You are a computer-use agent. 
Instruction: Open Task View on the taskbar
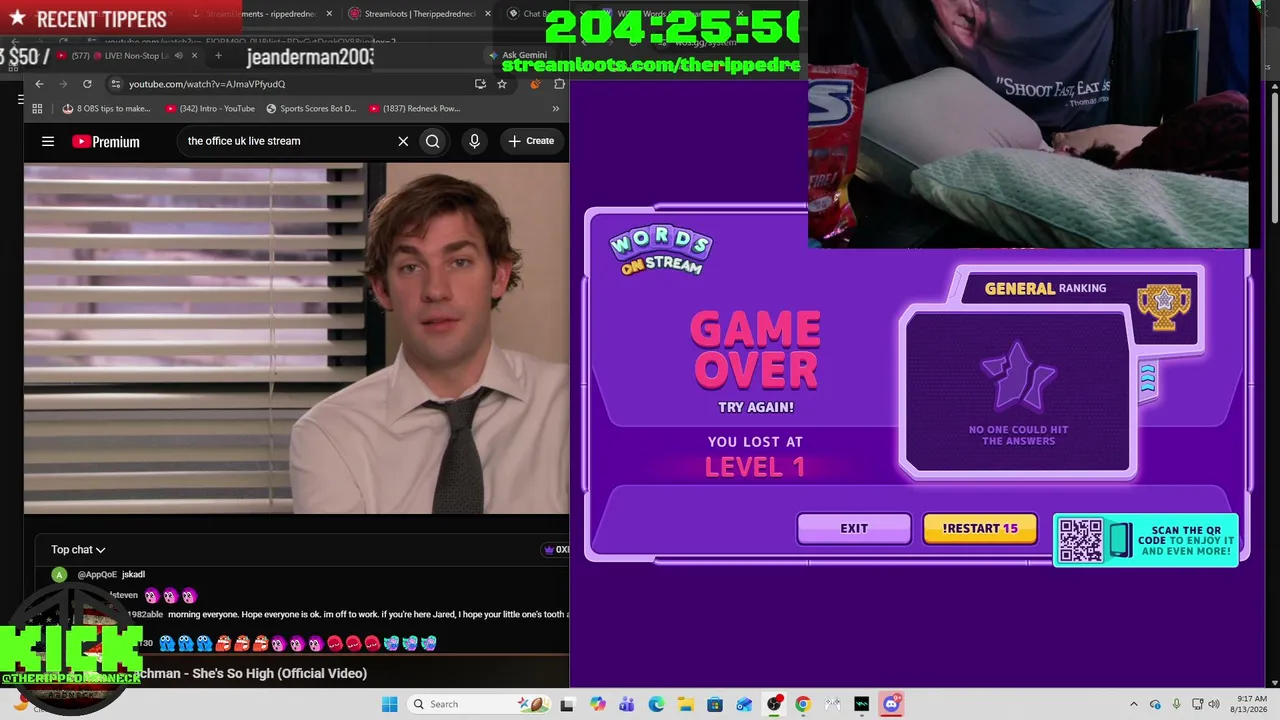[568, 704]
